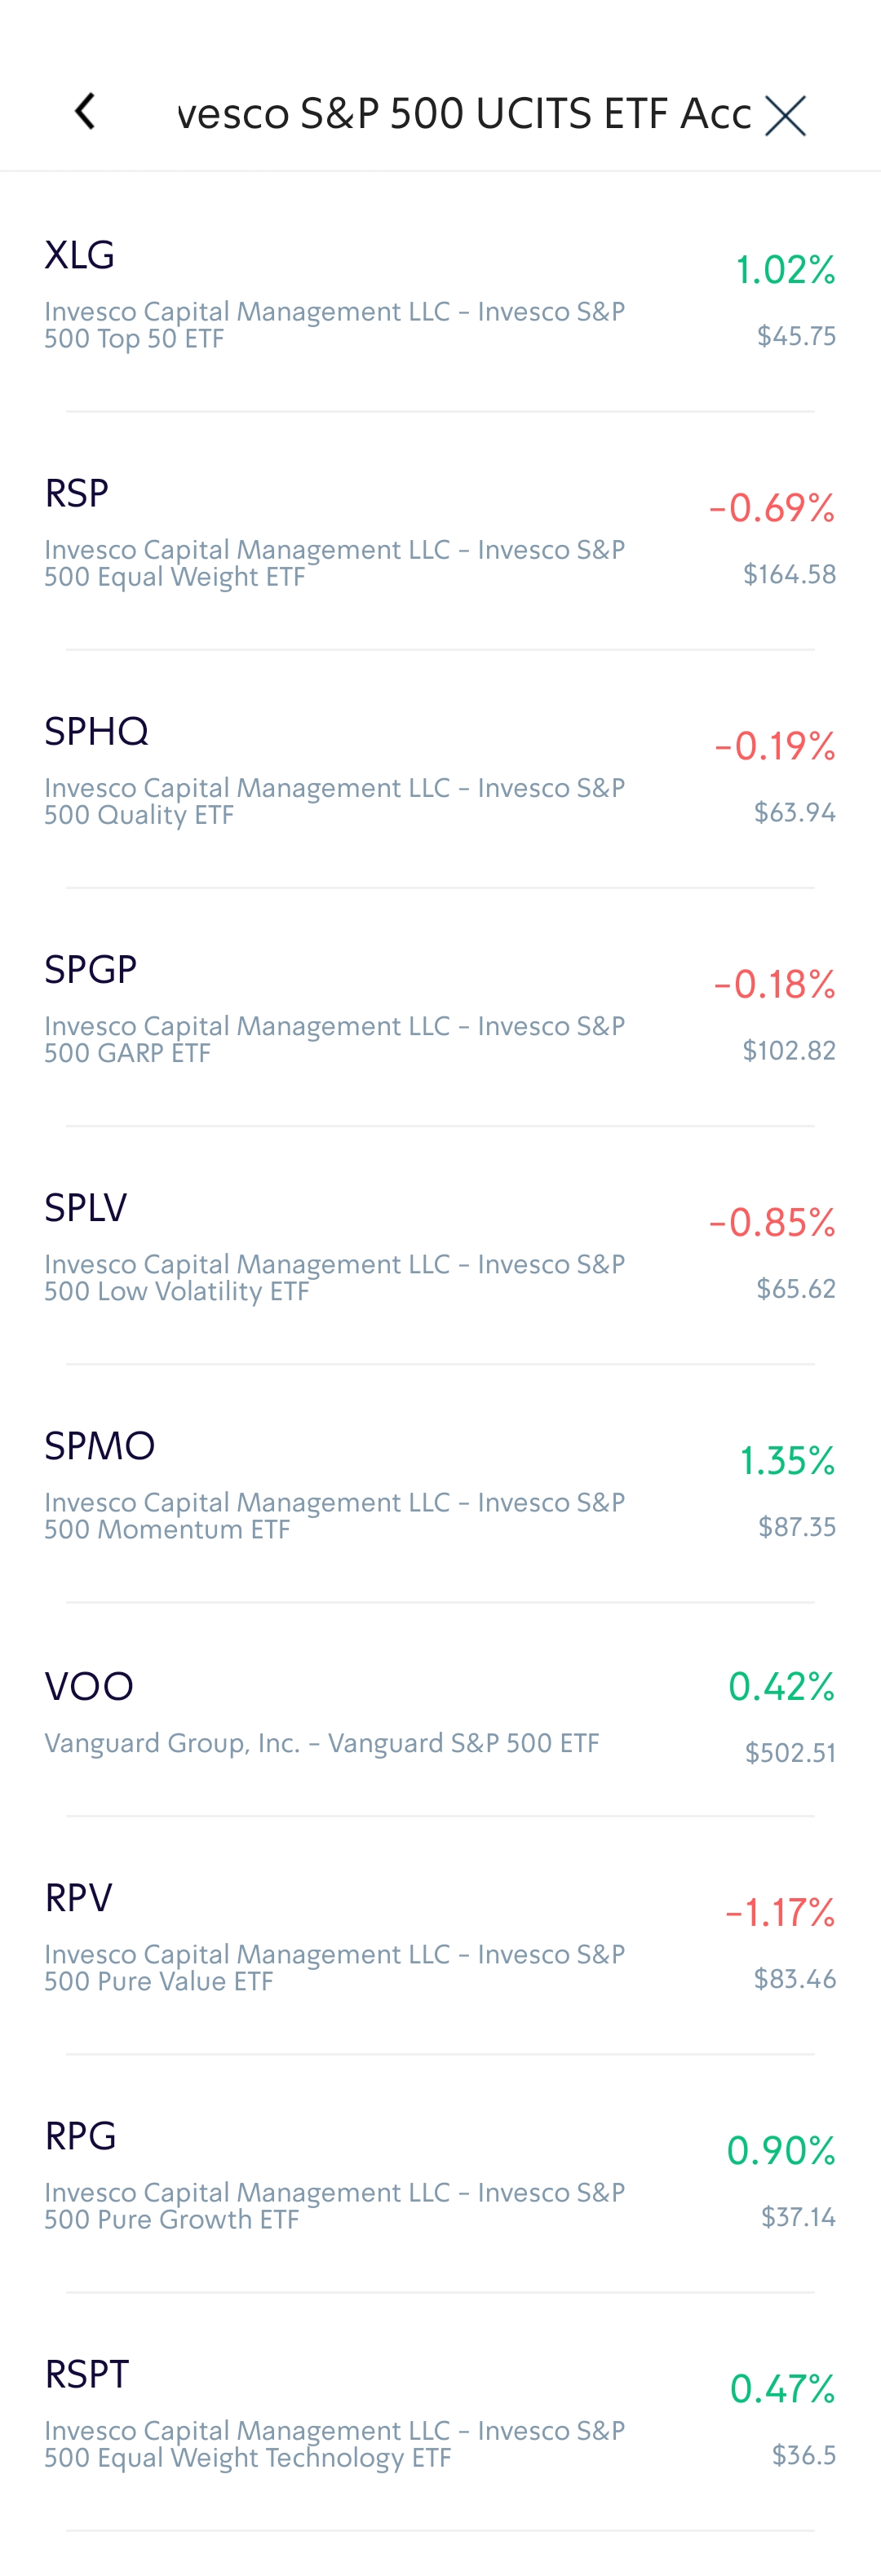This screenshot has height=2576, width=881.
Task: Tap the $65.62 price for SPLV
Action: point(796,1289)
